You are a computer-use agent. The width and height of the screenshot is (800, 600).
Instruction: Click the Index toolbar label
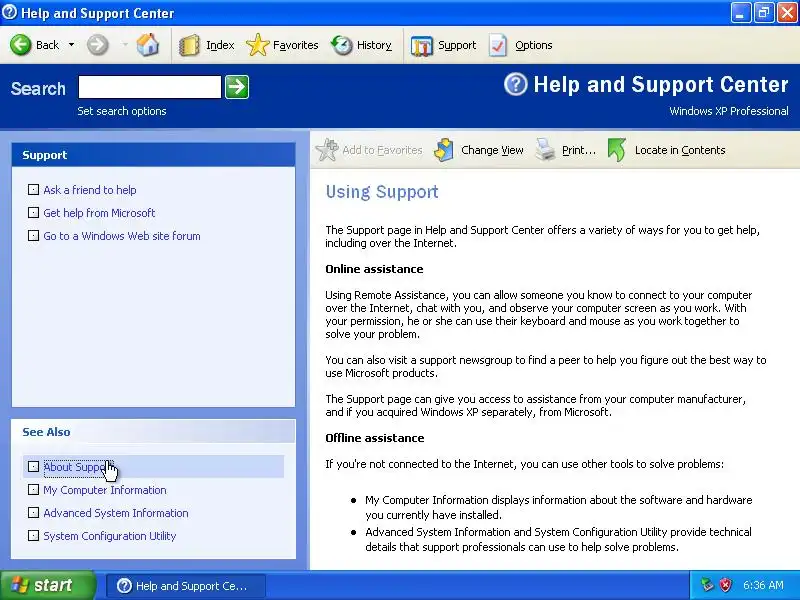pyautogui.click(x=220, y=45)
